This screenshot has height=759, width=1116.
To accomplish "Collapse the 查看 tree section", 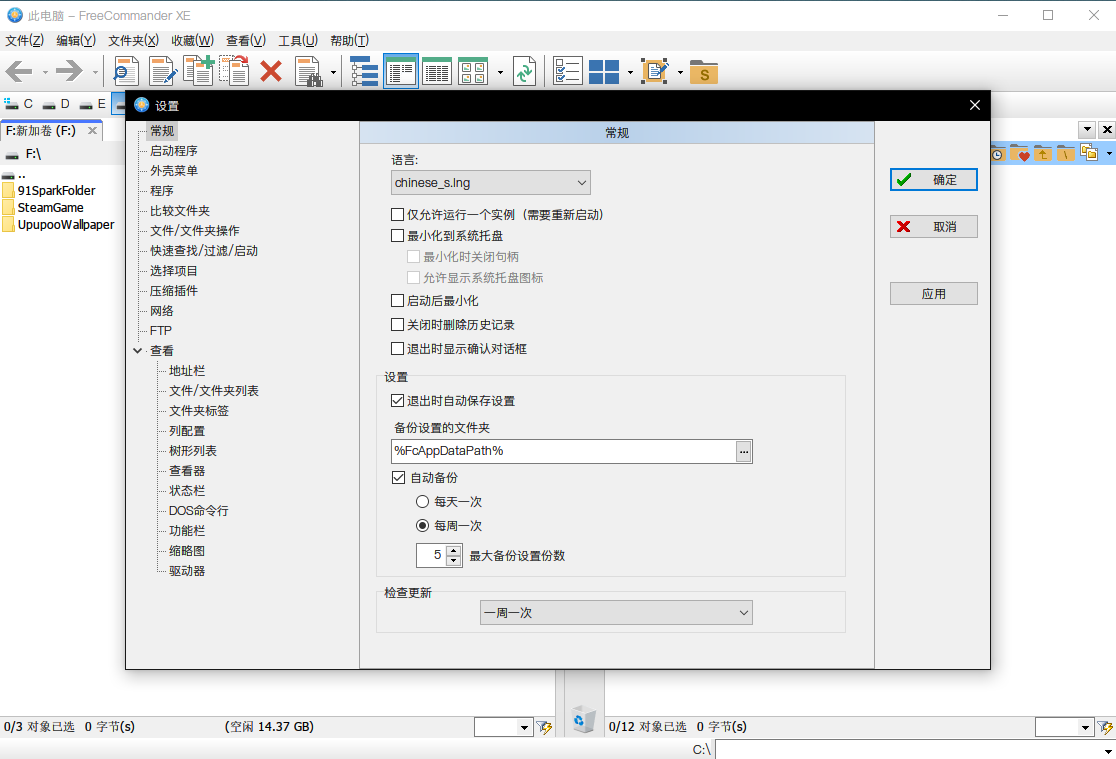I will click(137, 350).
